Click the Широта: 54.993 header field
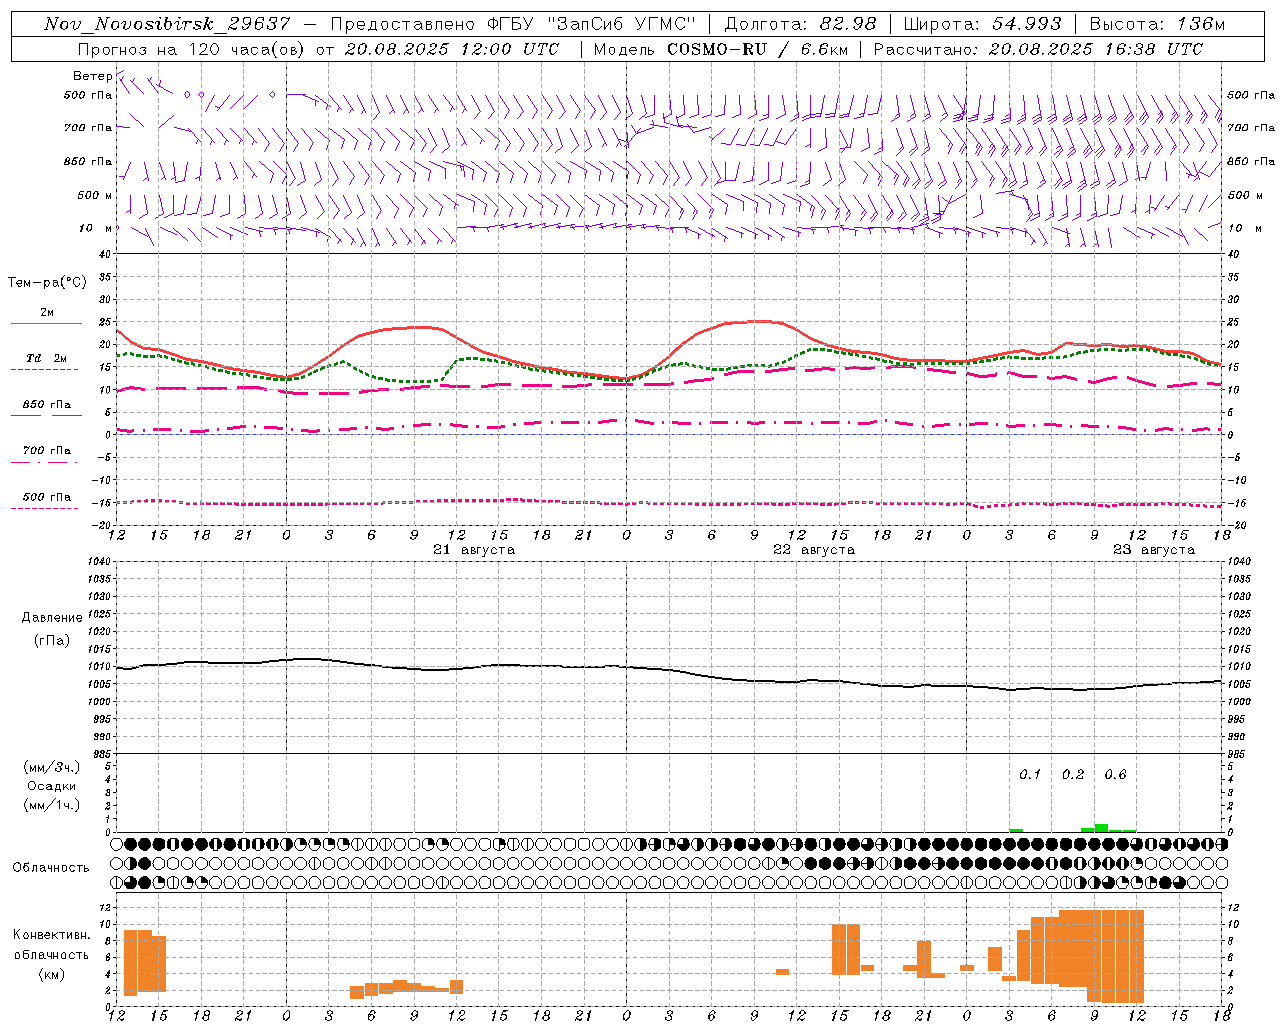1280x1024 pixels. pos(982,24)
